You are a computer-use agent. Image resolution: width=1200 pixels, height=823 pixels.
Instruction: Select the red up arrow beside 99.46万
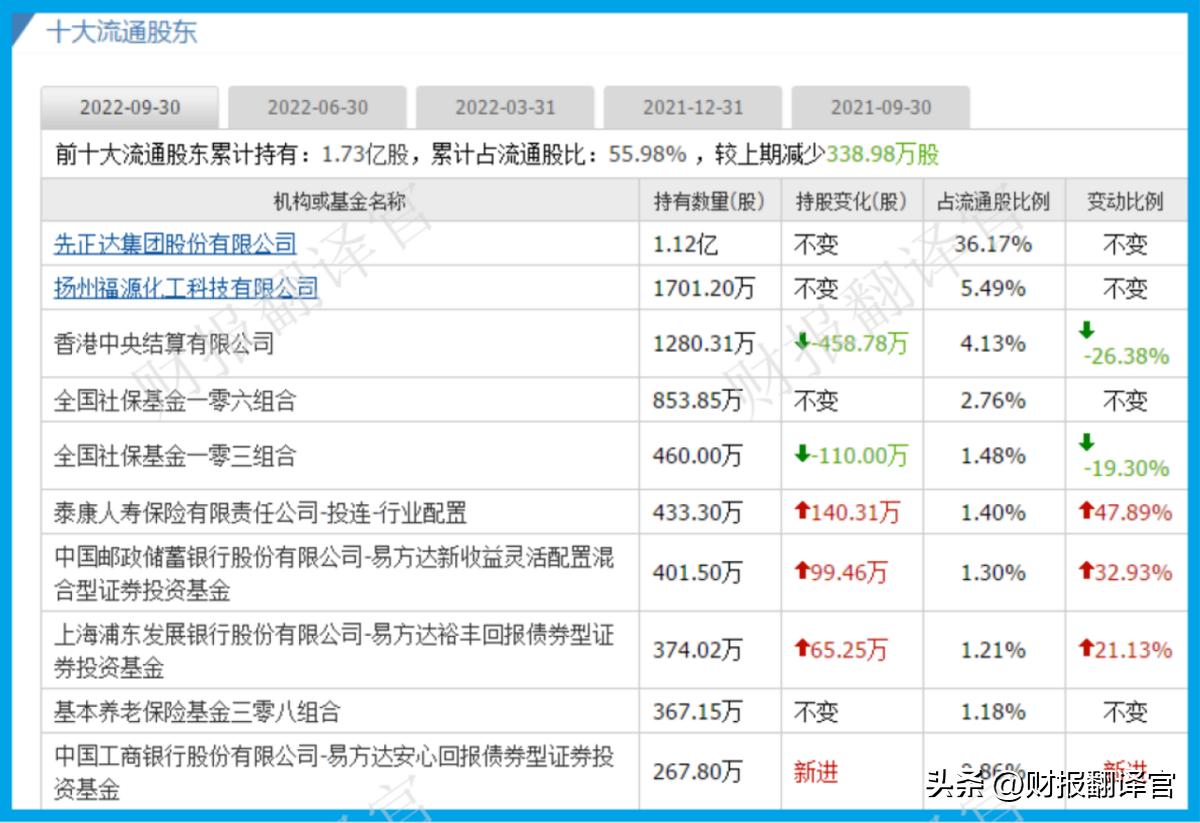pos(802,571)
